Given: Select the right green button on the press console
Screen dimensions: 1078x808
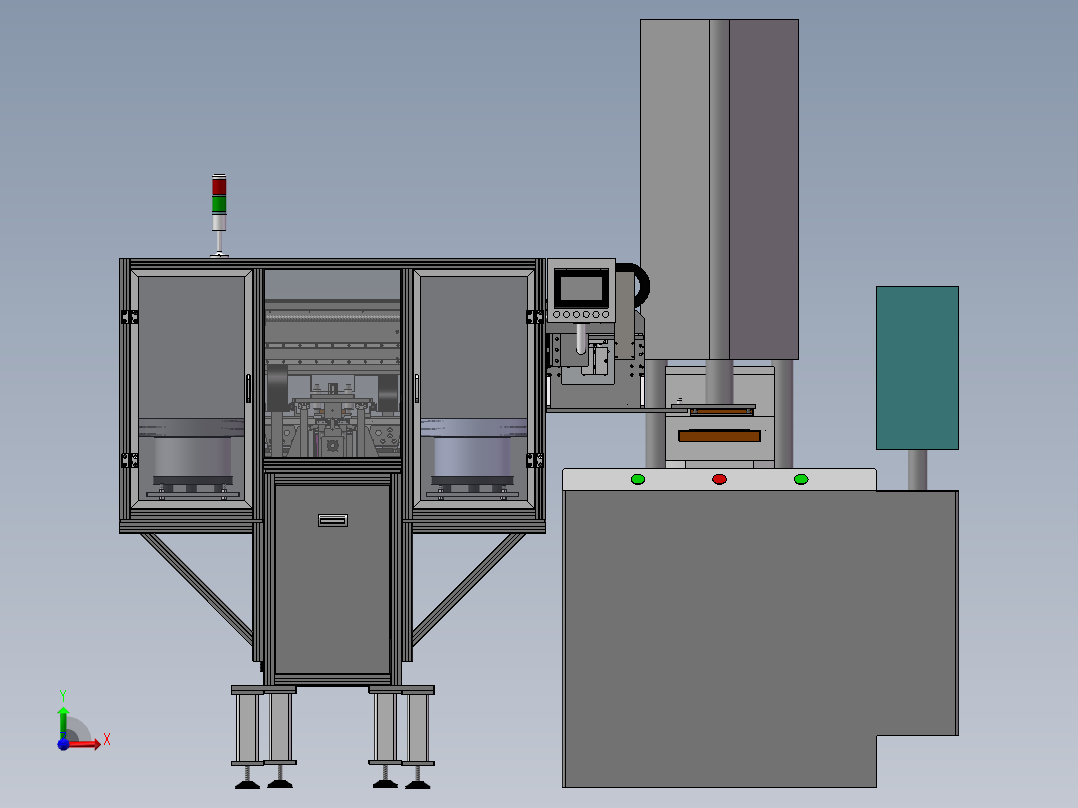Looking at the screenshot, I should (801, 479).
